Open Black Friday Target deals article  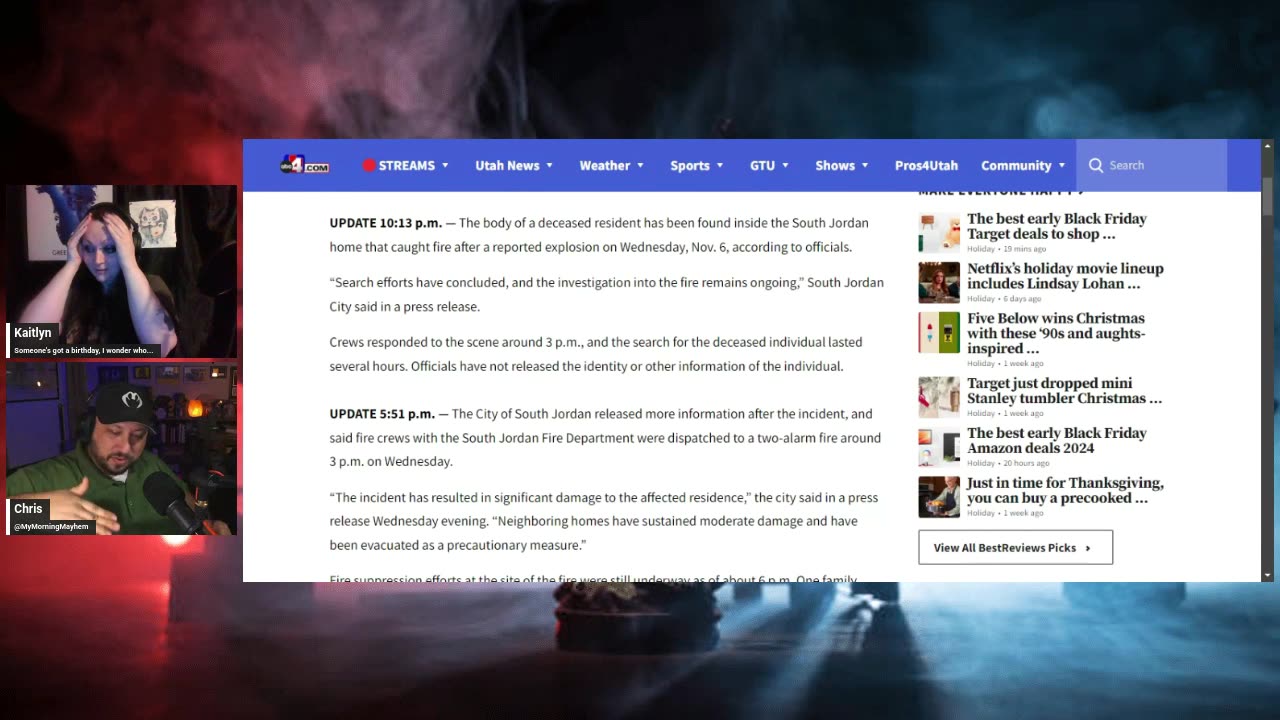click(x=1057, y=226)
